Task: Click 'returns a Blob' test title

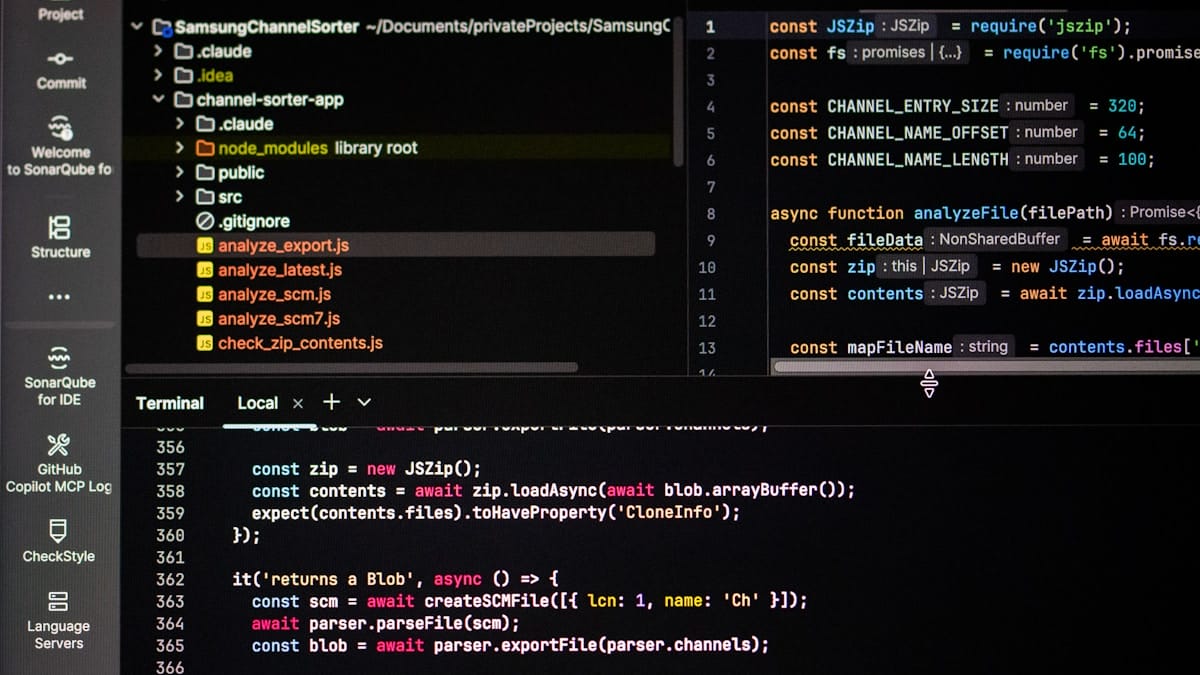Action: (338, 579)
